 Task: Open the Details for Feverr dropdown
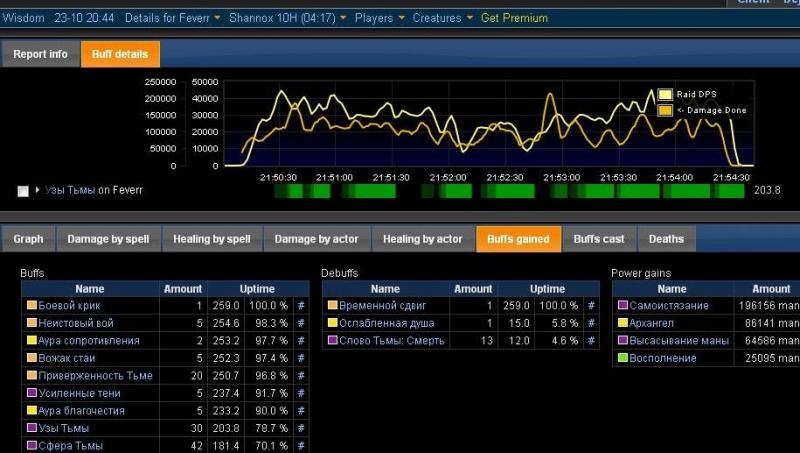172,18
